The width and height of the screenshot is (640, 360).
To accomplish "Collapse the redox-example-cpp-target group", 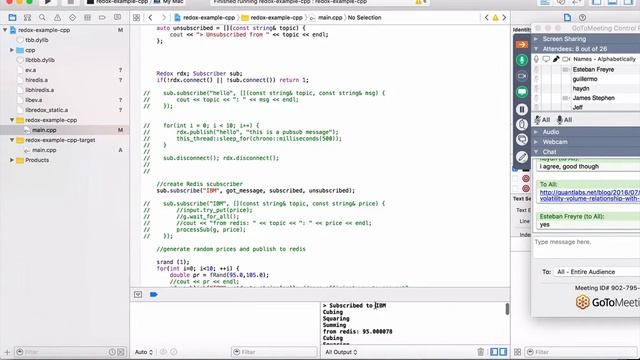I will point(12,140).
